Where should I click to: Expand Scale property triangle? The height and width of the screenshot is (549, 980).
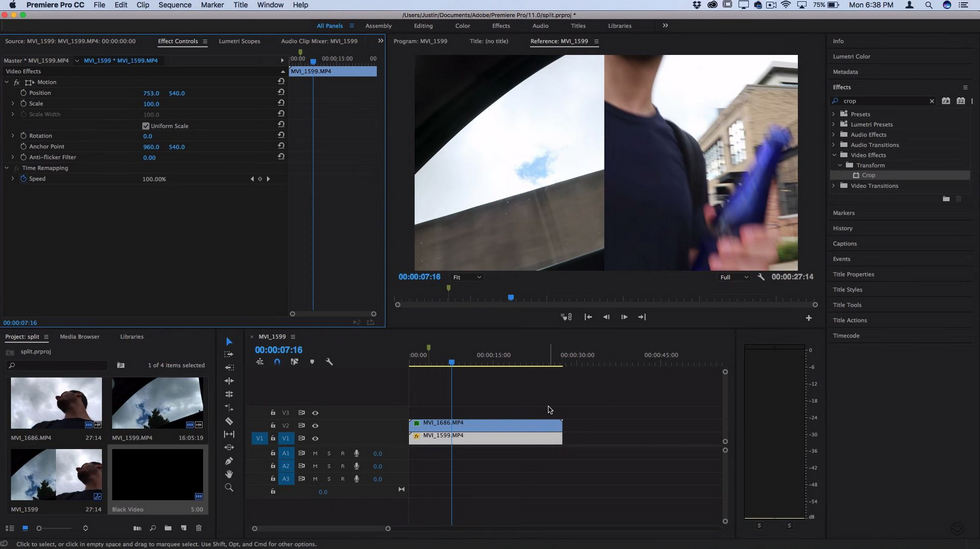coord(12,103)
